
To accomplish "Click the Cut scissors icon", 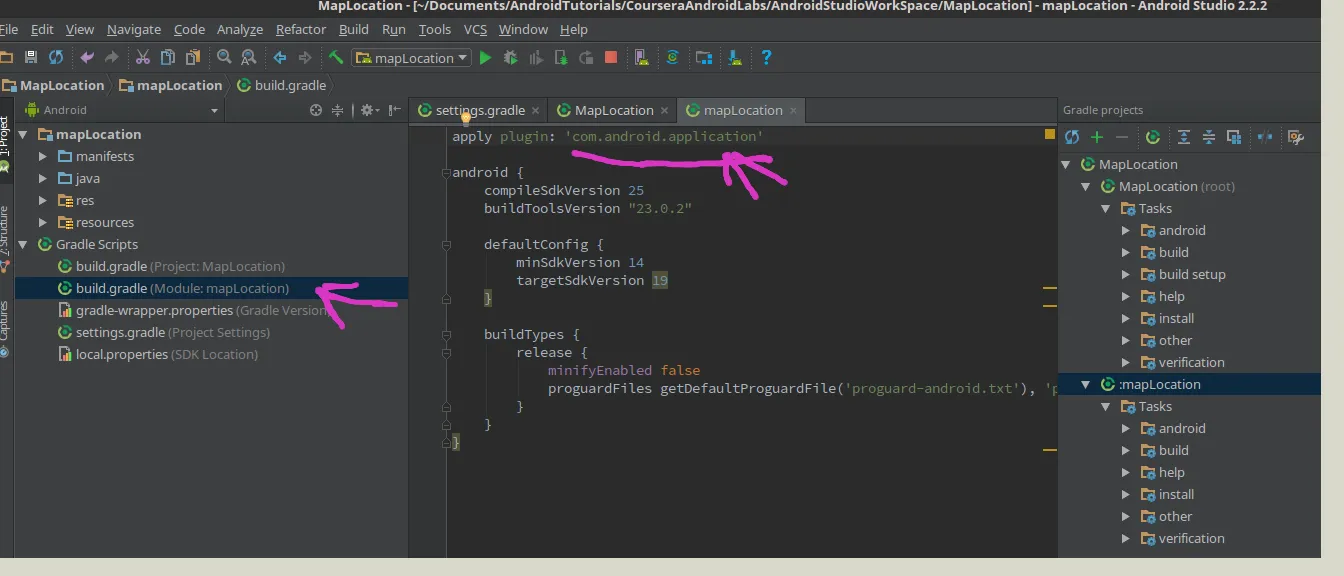I will 143,58.
